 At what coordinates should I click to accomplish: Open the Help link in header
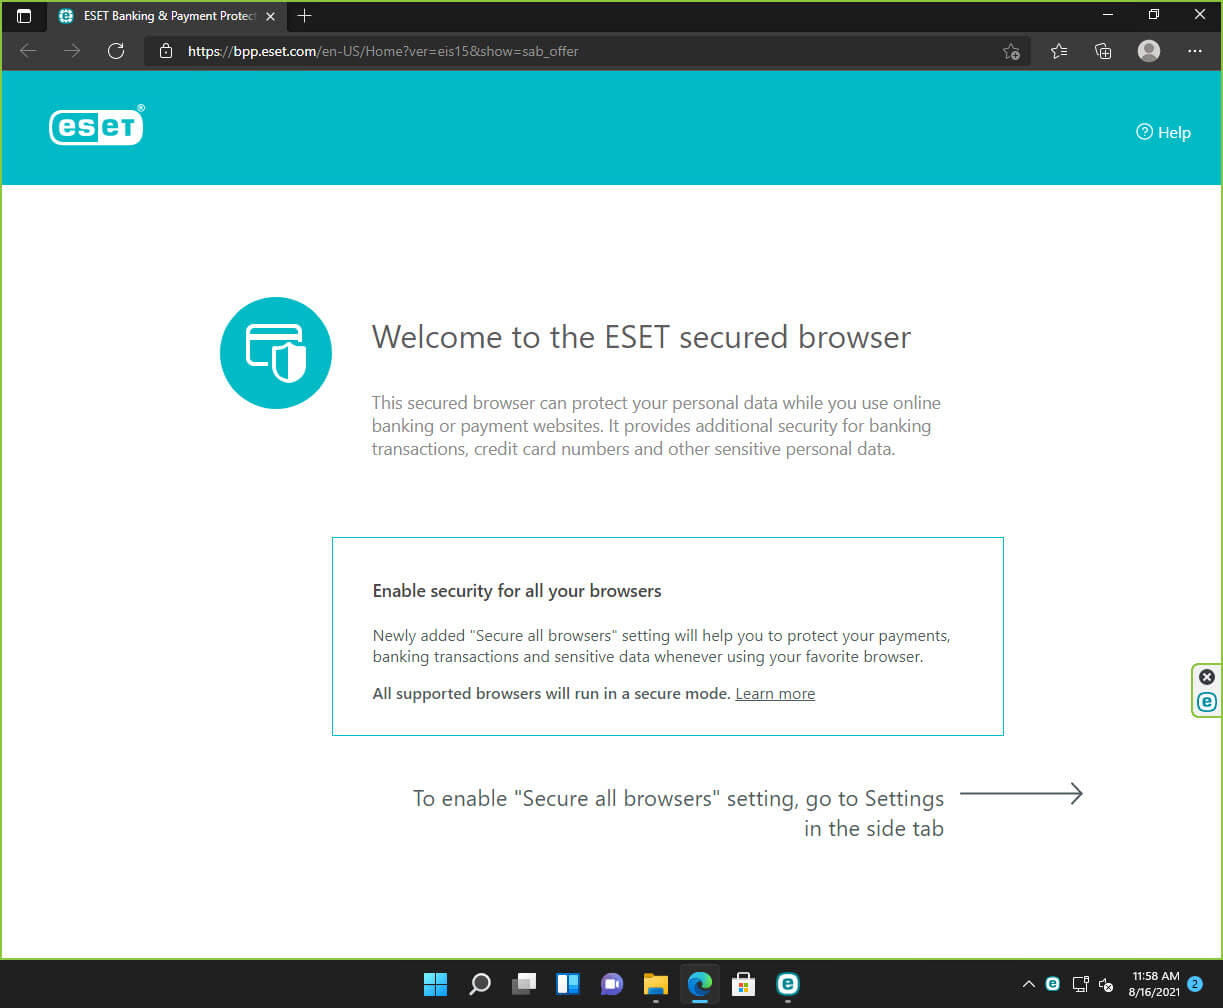(1163, 132)
